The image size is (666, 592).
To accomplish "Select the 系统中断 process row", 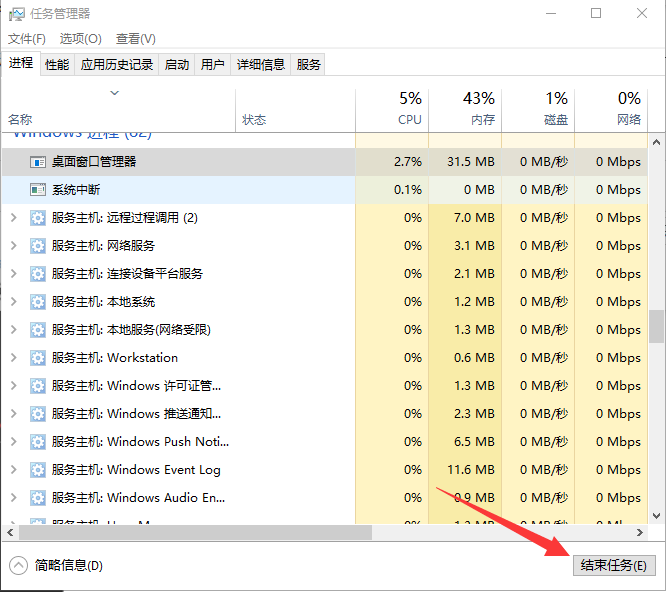I will coord(325,190).
